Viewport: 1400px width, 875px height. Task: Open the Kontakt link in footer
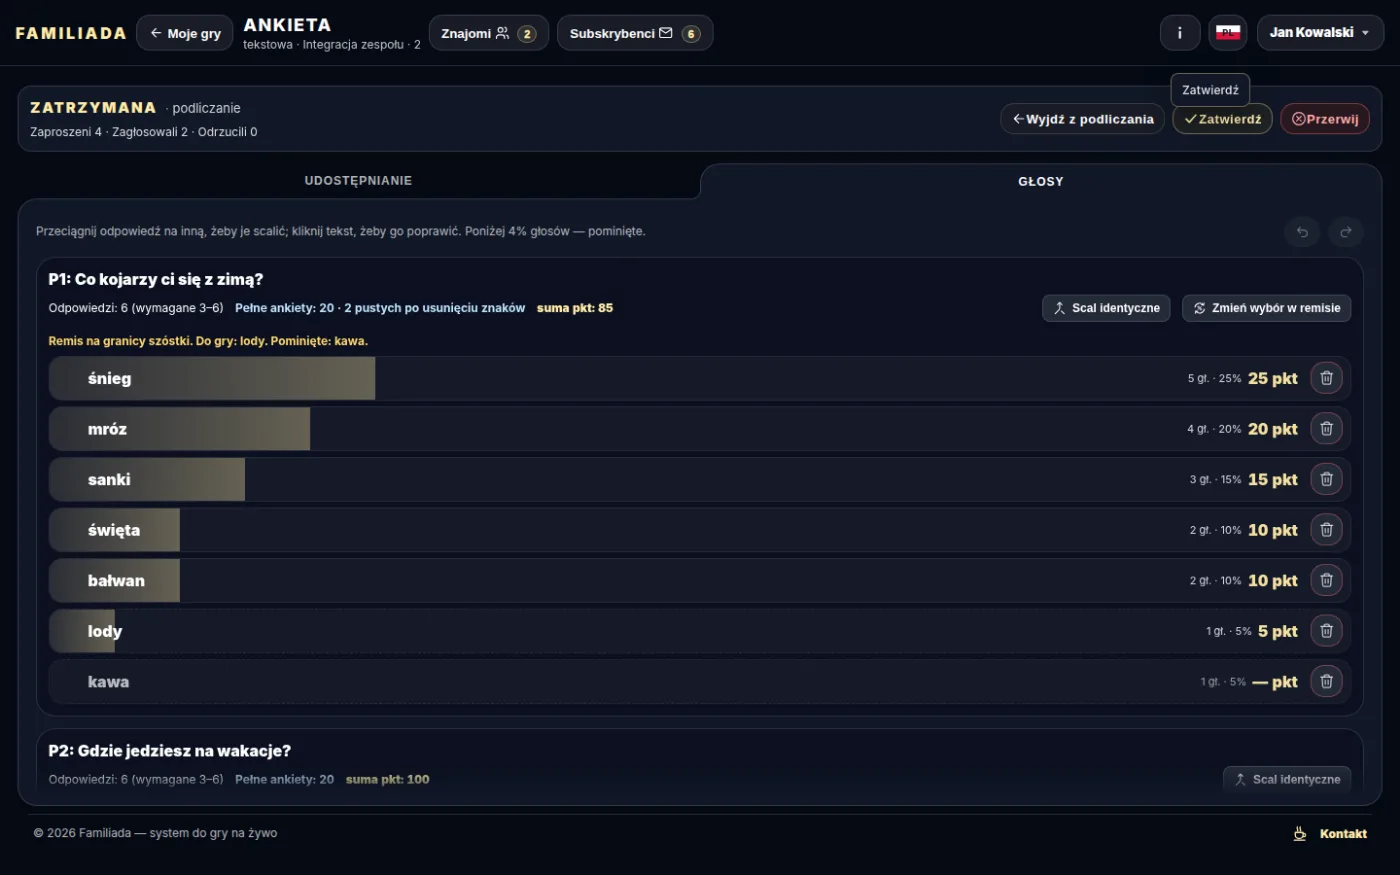tap(1331, 833)
